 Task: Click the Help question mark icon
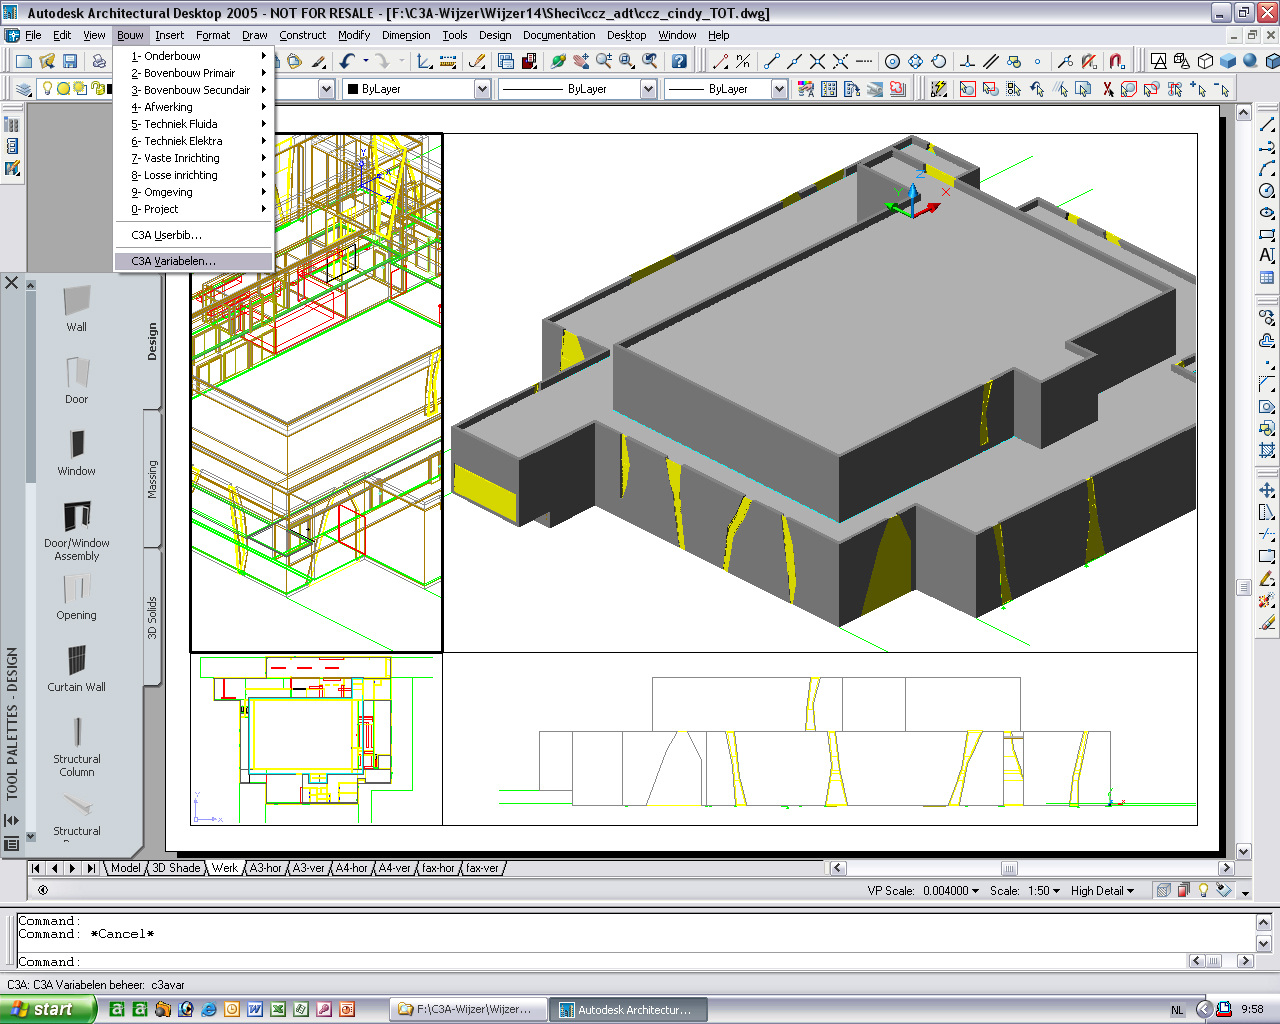pyautogui.click(x=679, y=61)
